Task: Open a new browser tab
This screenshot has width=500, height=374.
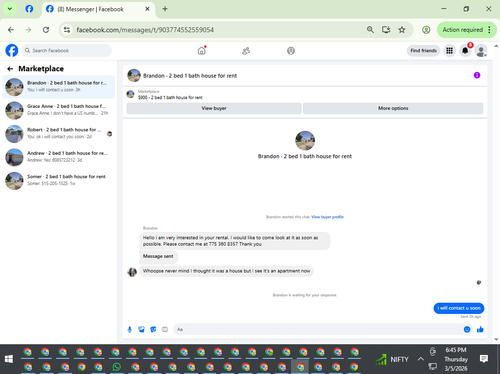Action: 165,9
